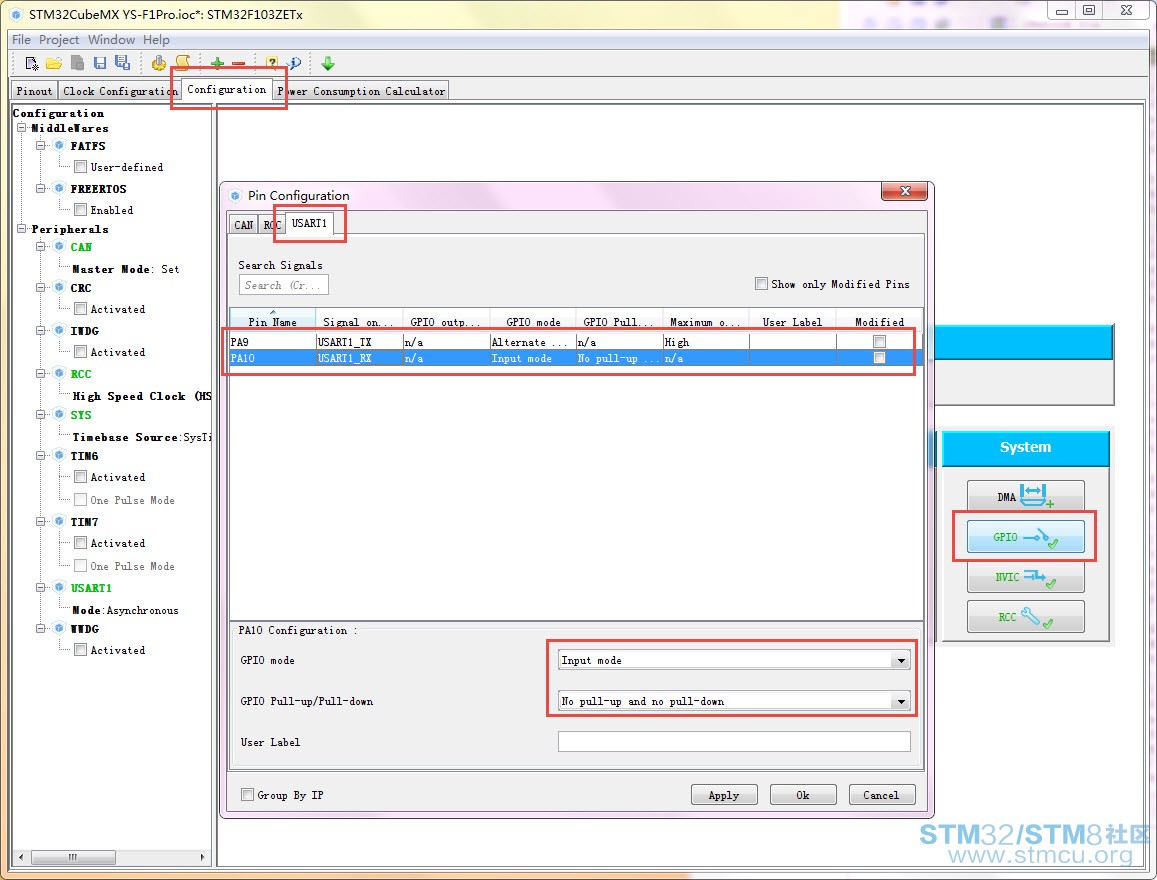Viewport: 1157px width, 880px height.
Task: Enable the FREERTOS Enabled checkbox
Action: click(x=80, y=209)
